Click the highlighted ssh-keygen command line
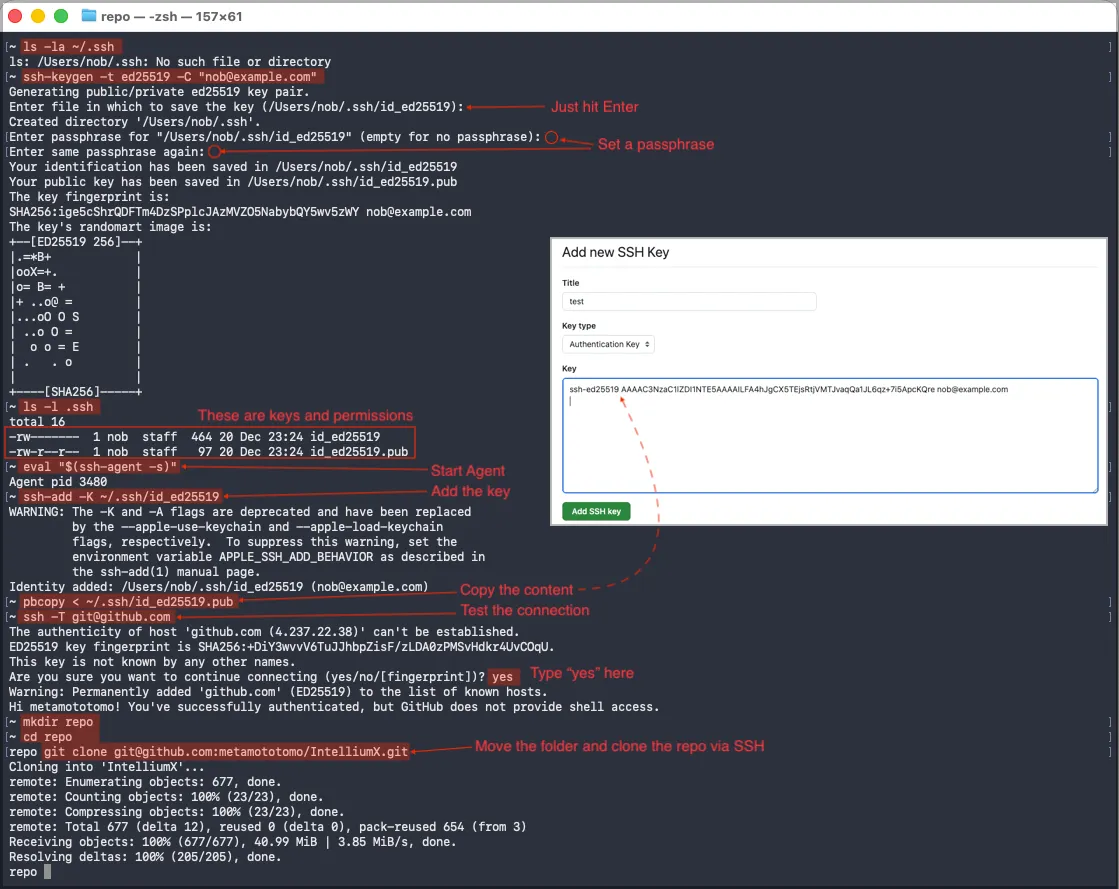 pyautogui.click(x=171, y=77)
